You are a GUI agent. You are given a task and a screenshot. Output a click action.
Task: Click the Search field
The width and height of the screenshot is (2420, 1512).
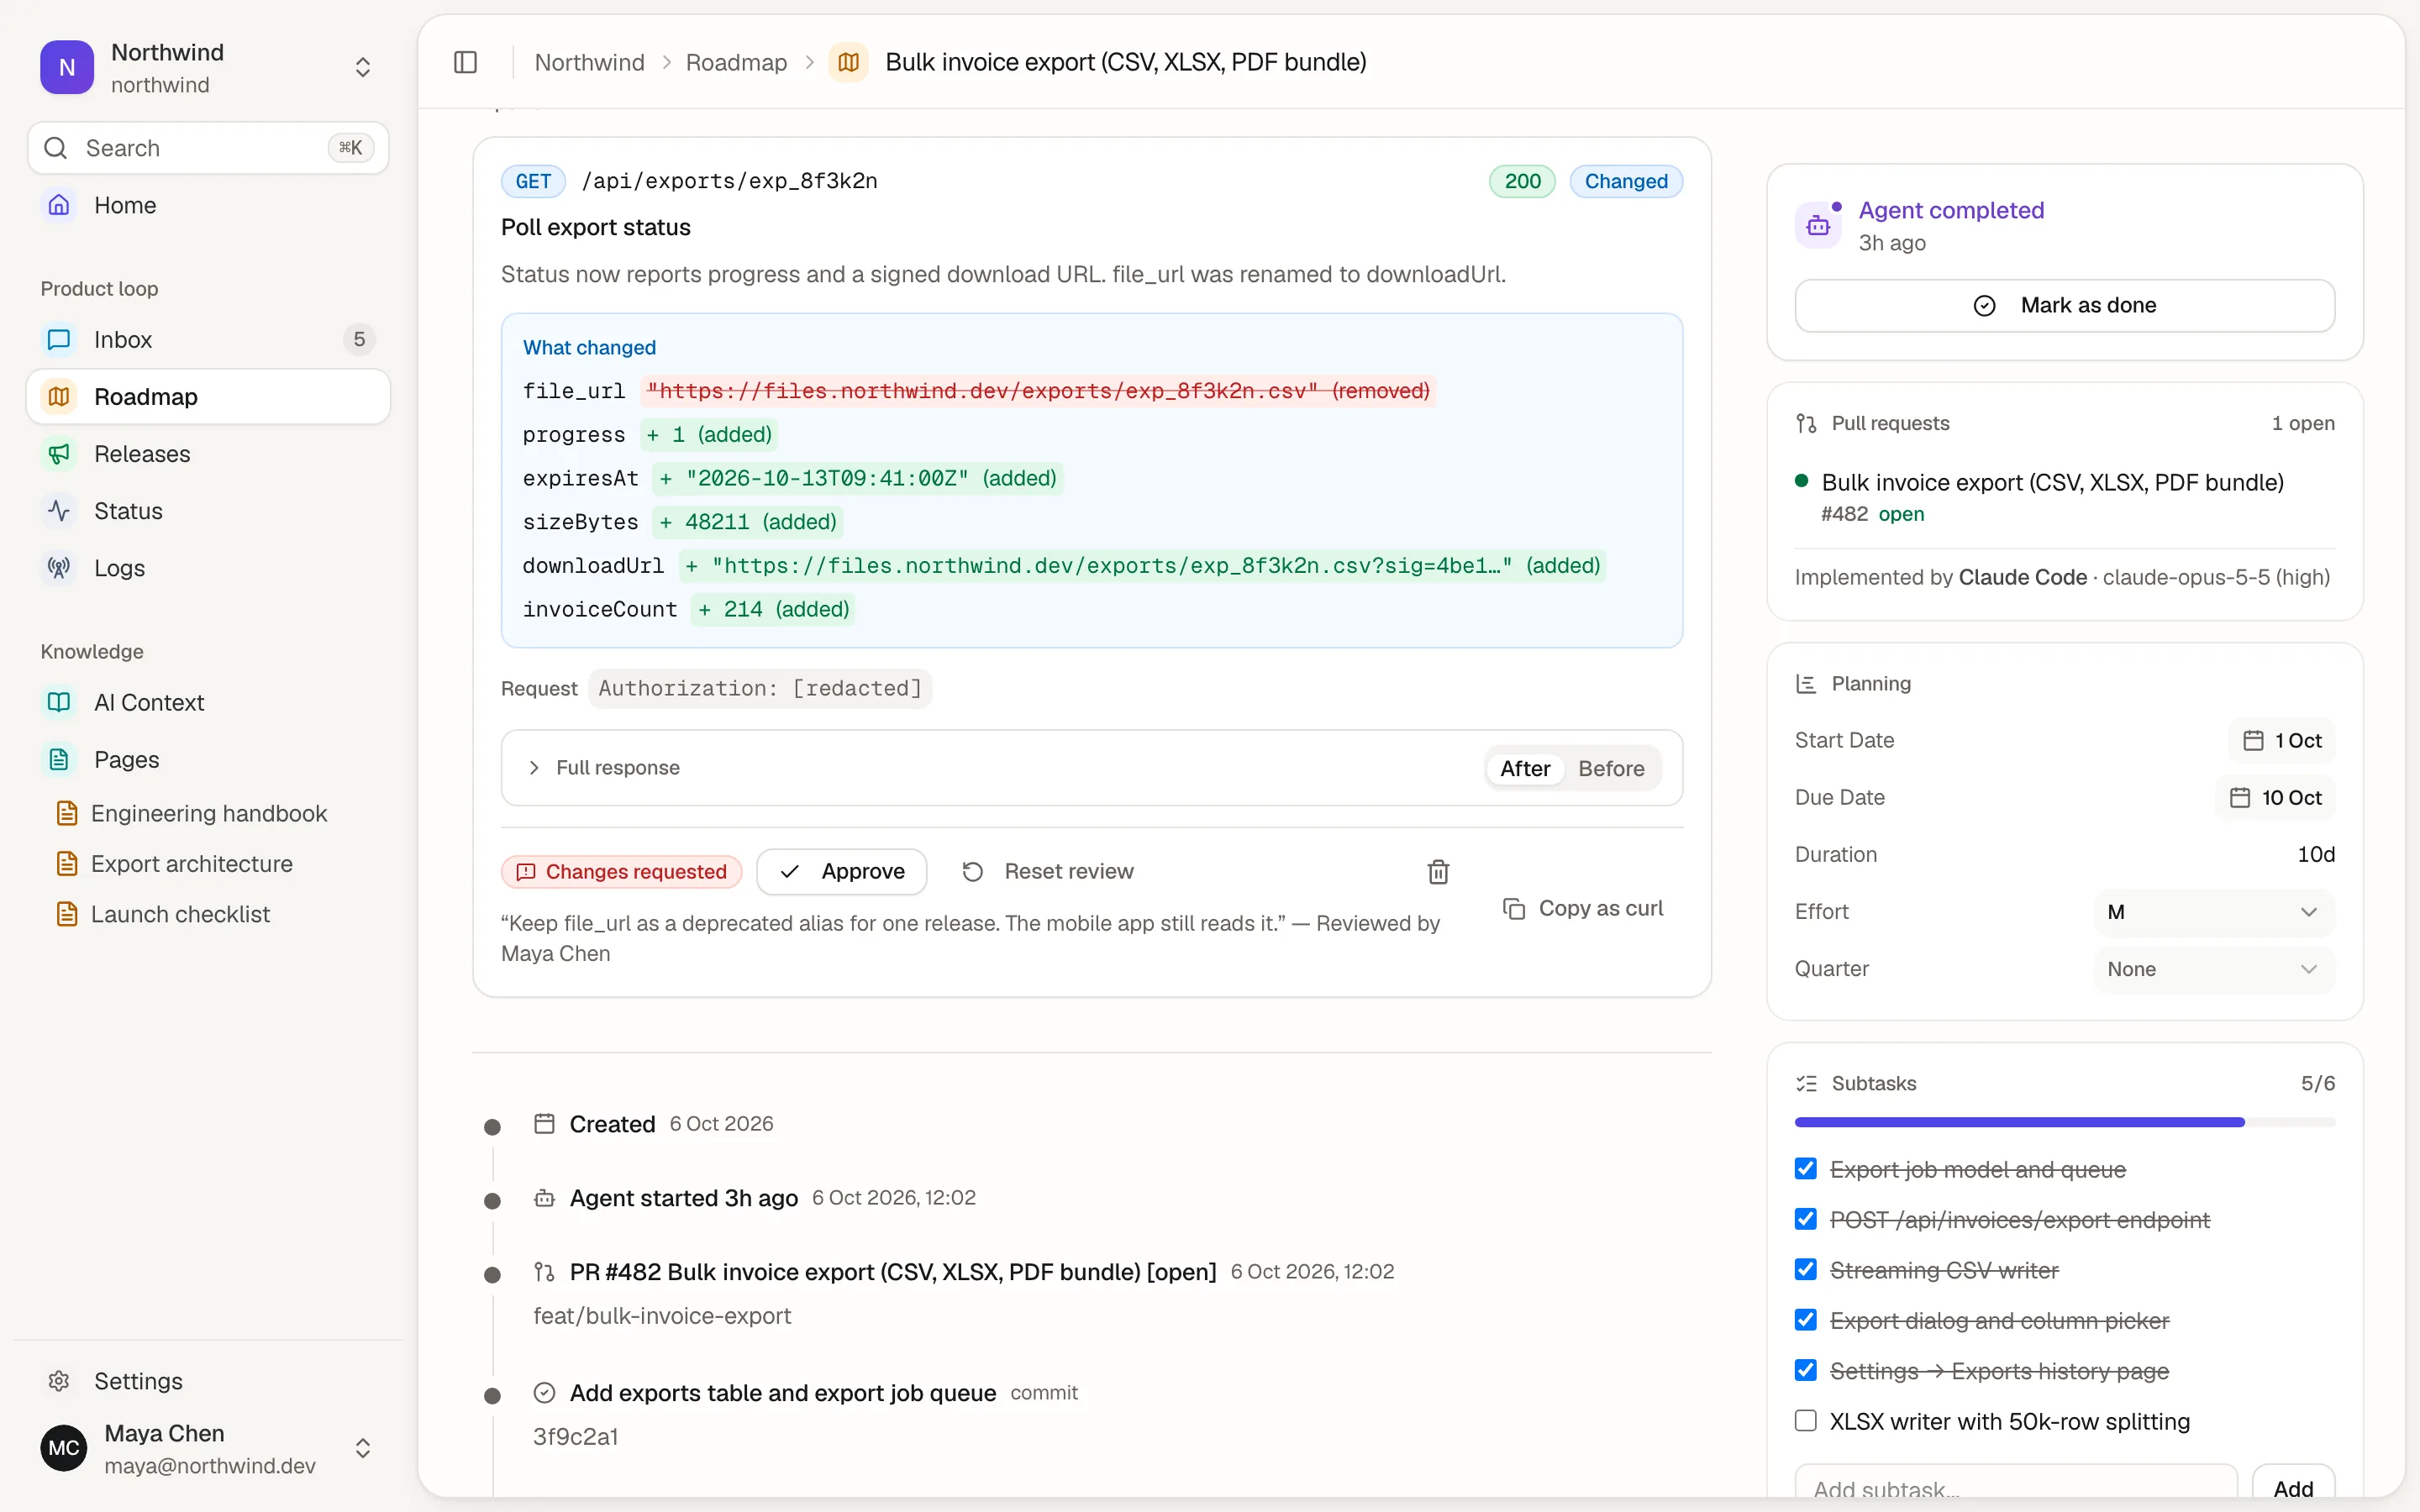208,148
